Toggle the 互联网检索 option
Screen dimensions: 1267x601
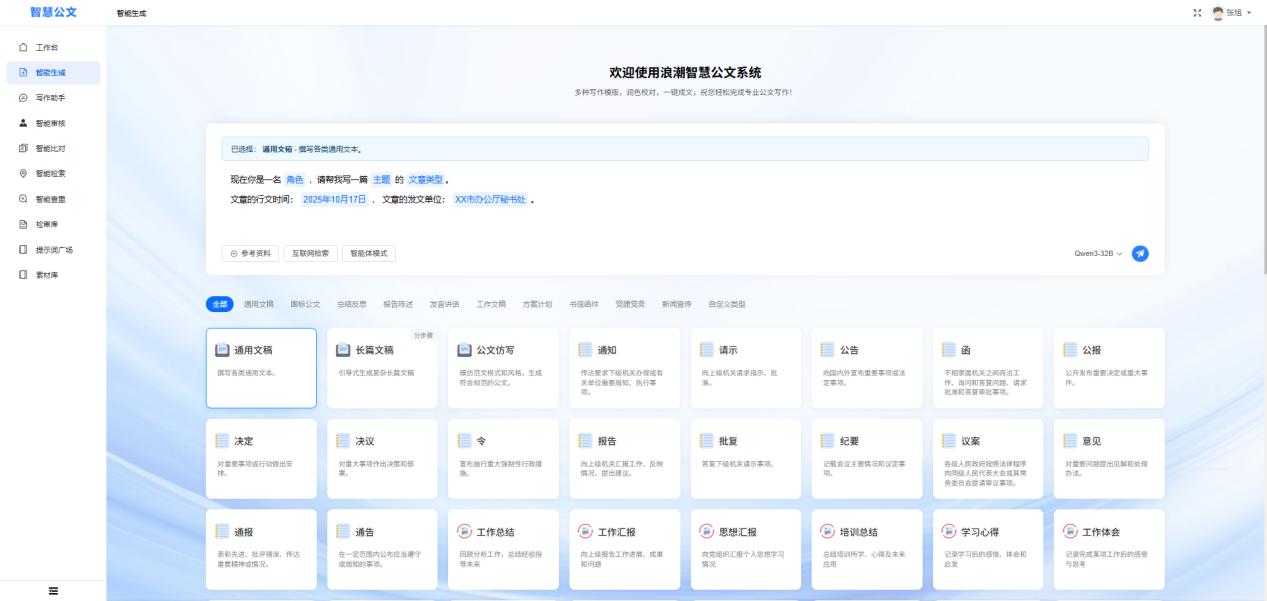tap(311, 253)
